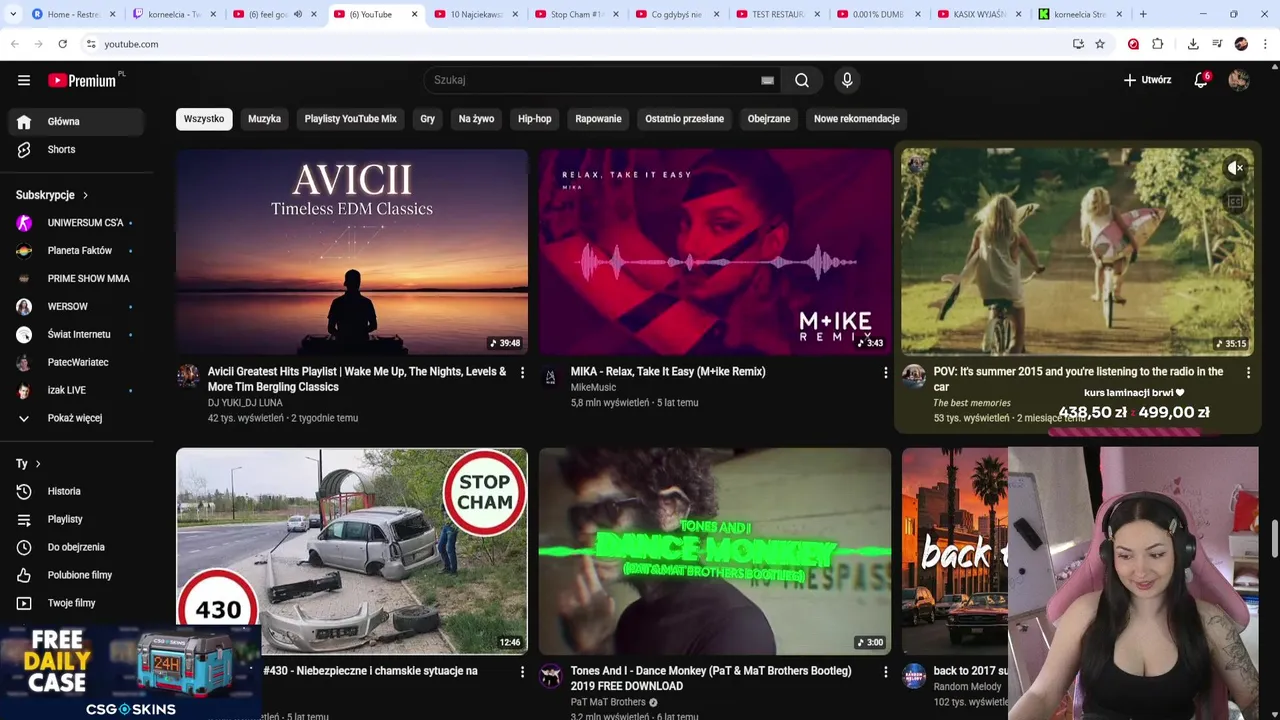Click the search magnifier button

pos(802,80)
